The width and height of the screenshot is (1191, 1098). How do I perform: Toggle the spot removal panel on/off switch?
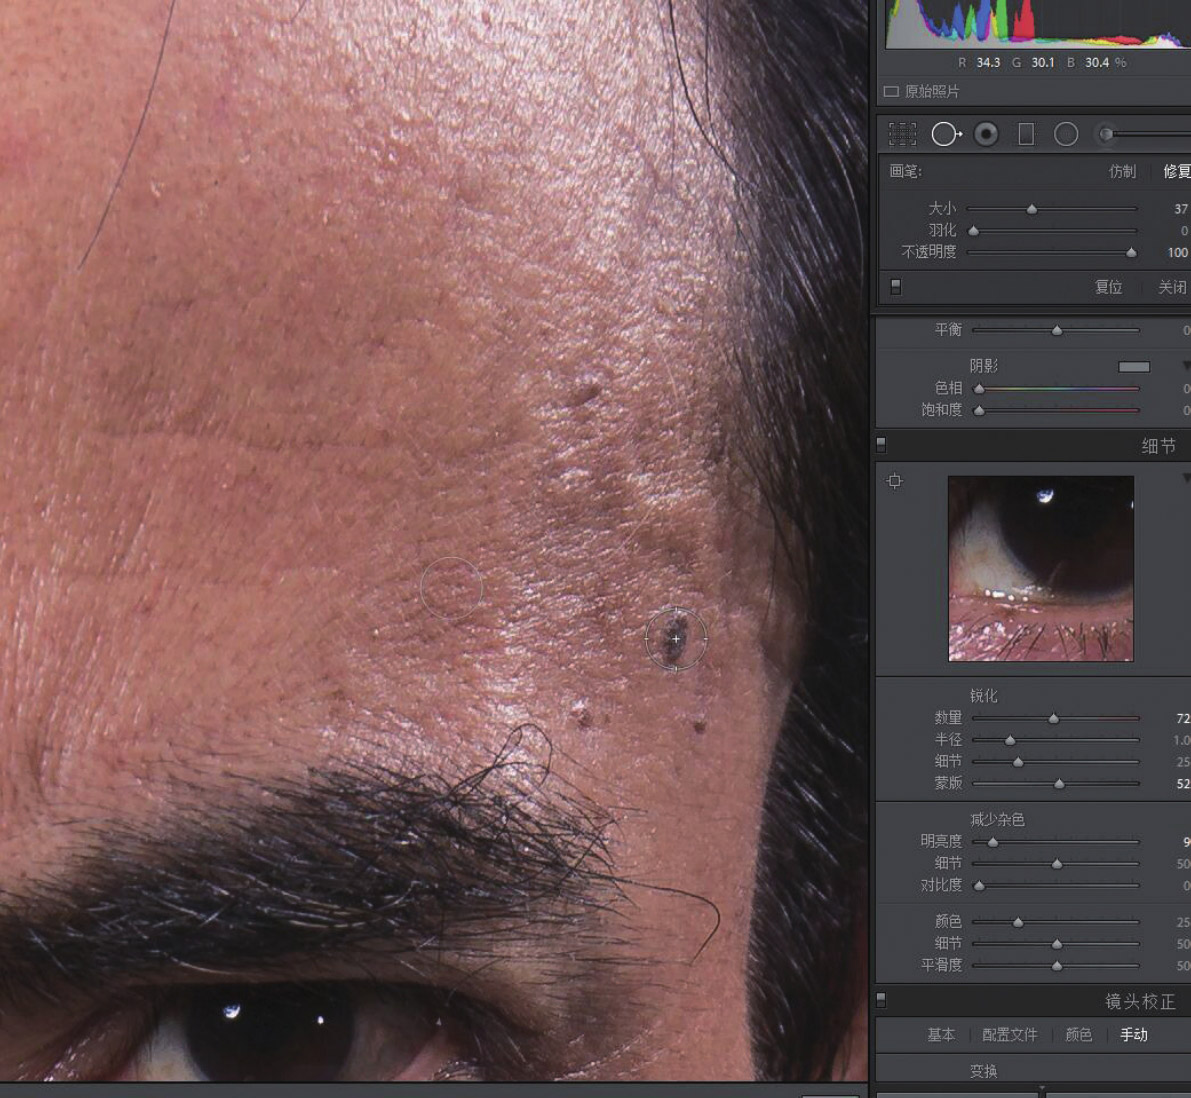coord(895,287)
